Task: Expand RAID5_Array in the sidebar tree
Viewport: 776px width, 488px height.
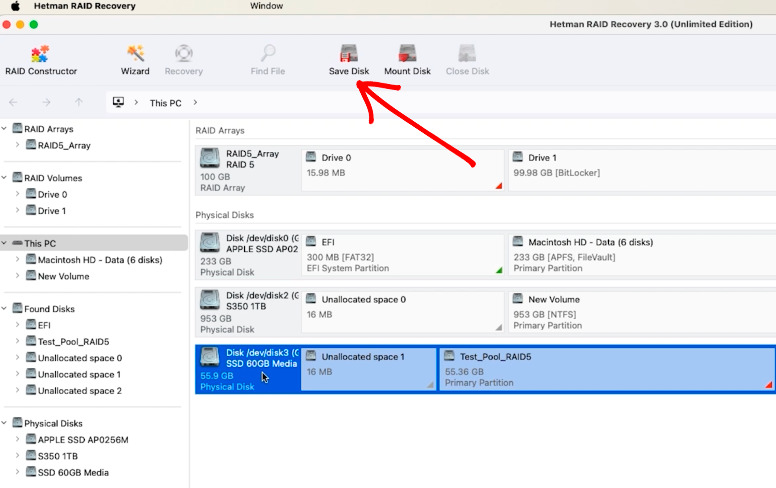Action: click(x=17, y=145)
